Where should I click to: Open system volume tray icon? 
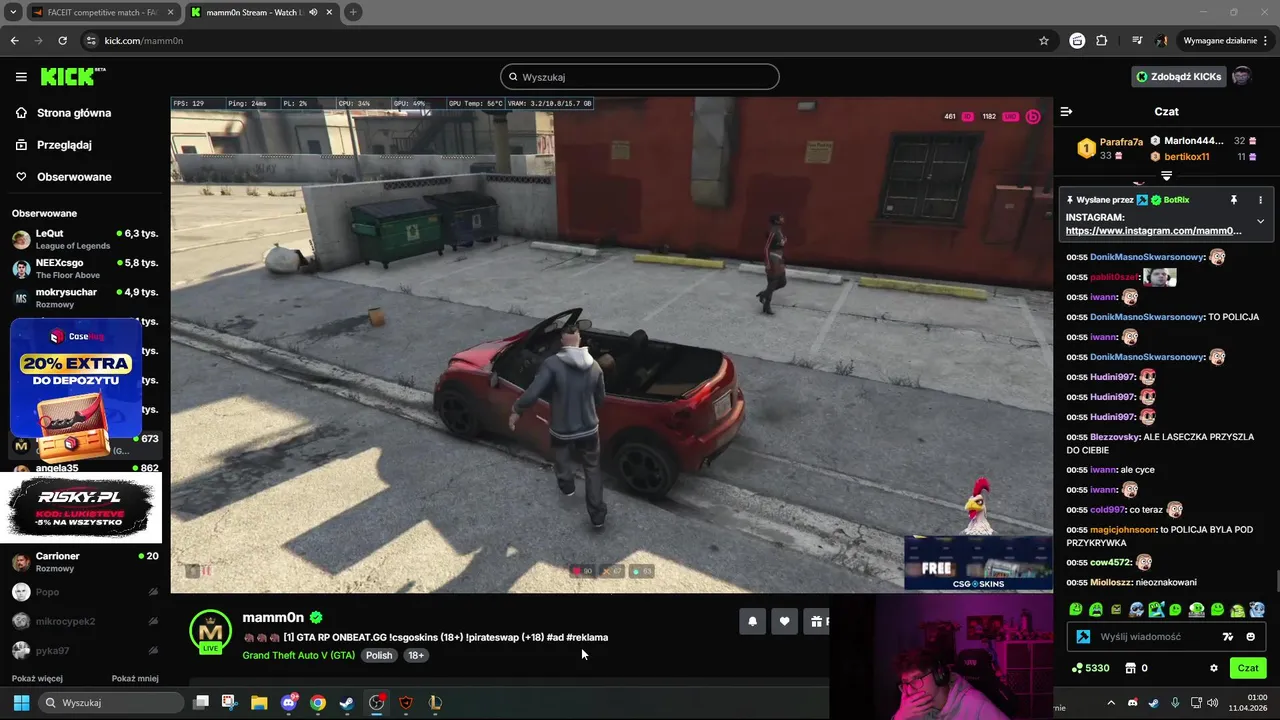coord(1213,702)
